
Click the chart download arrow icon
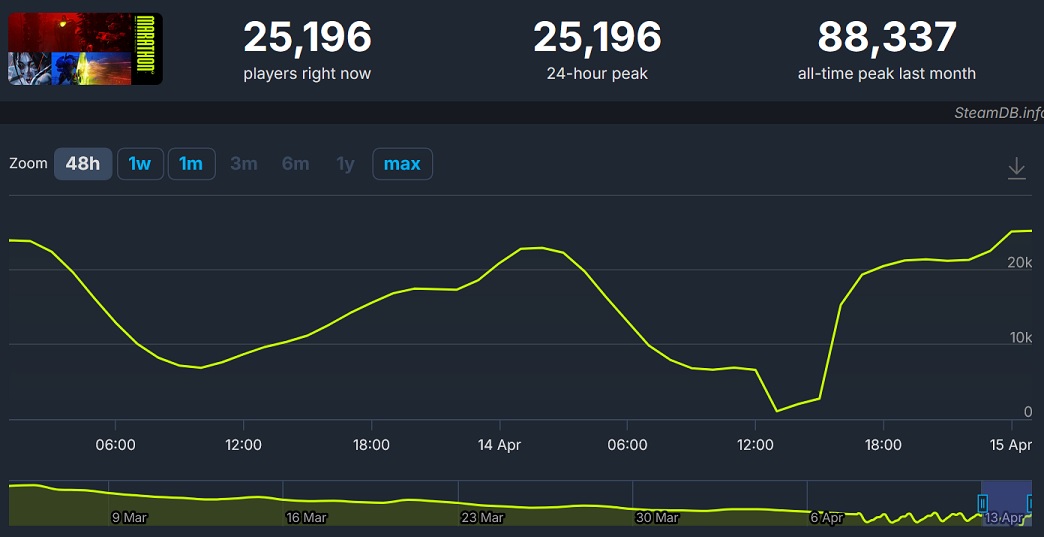pyautogui.click(x=1016, y=168)
